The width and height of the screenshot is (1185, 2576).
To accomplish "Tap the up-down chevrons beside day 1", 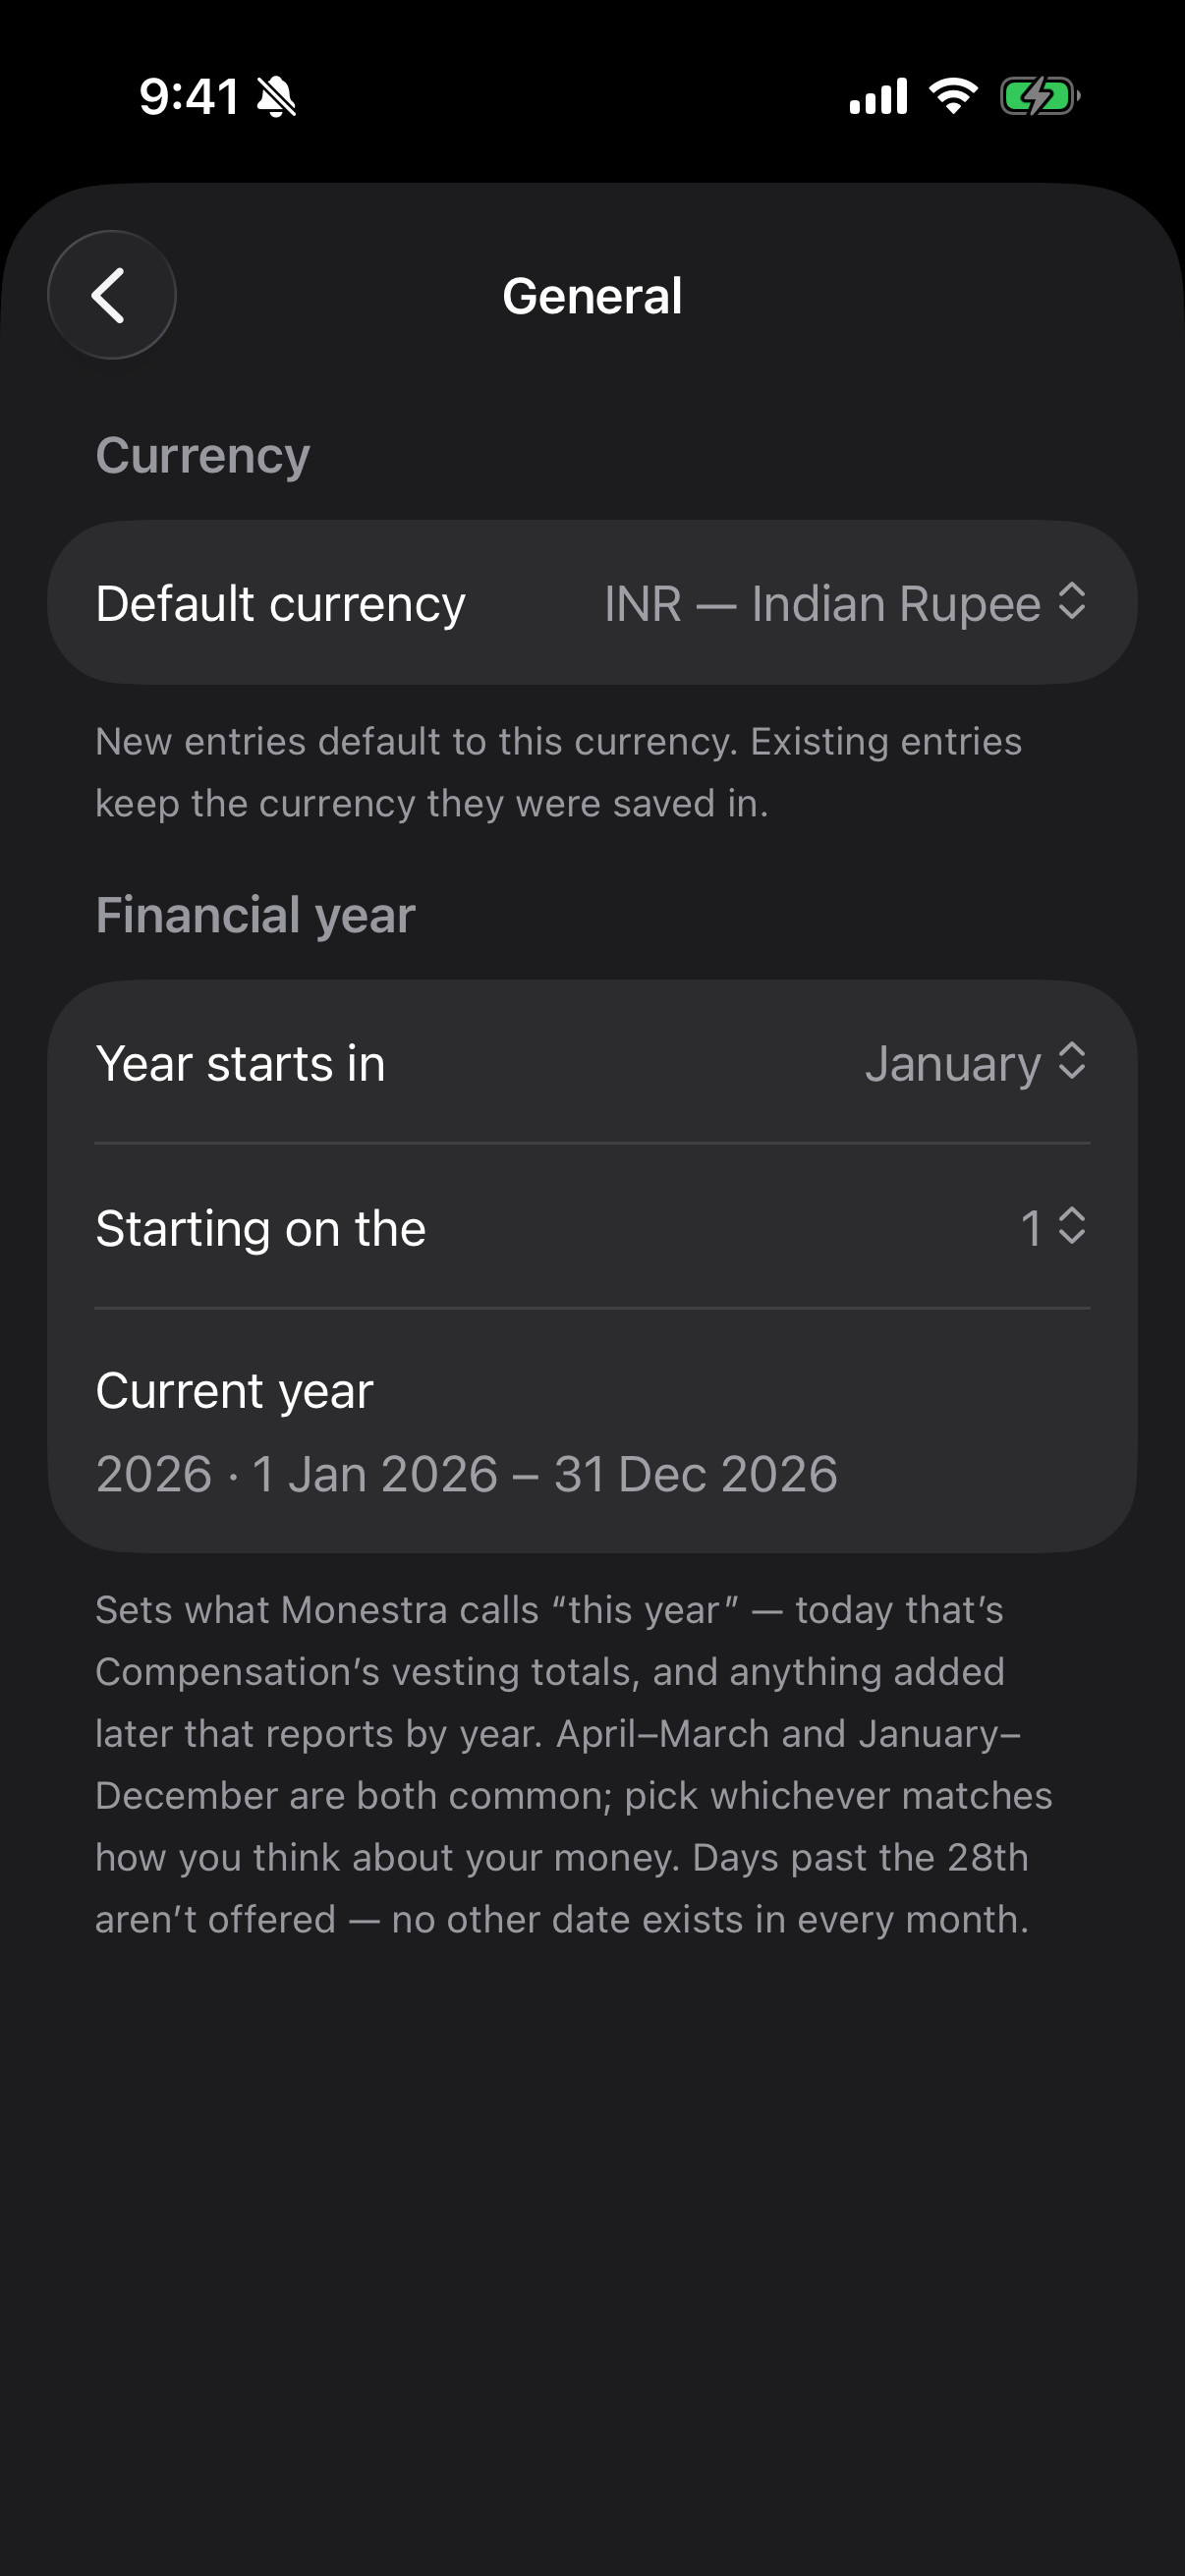I will [x=1072, y=1226].
